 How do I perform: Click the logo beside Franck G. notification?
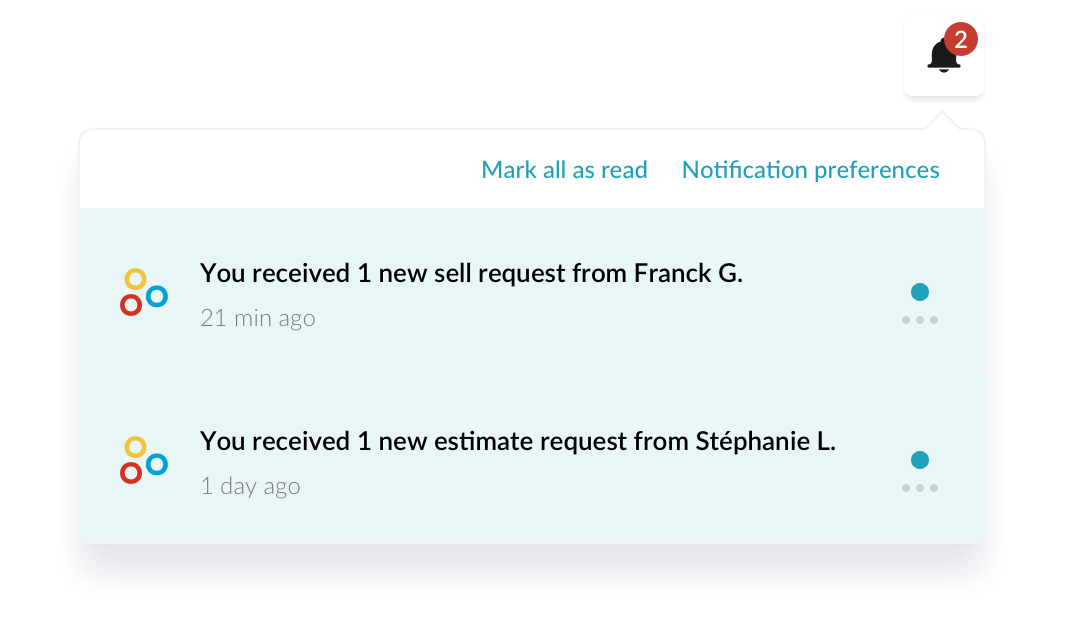(144, 292)
